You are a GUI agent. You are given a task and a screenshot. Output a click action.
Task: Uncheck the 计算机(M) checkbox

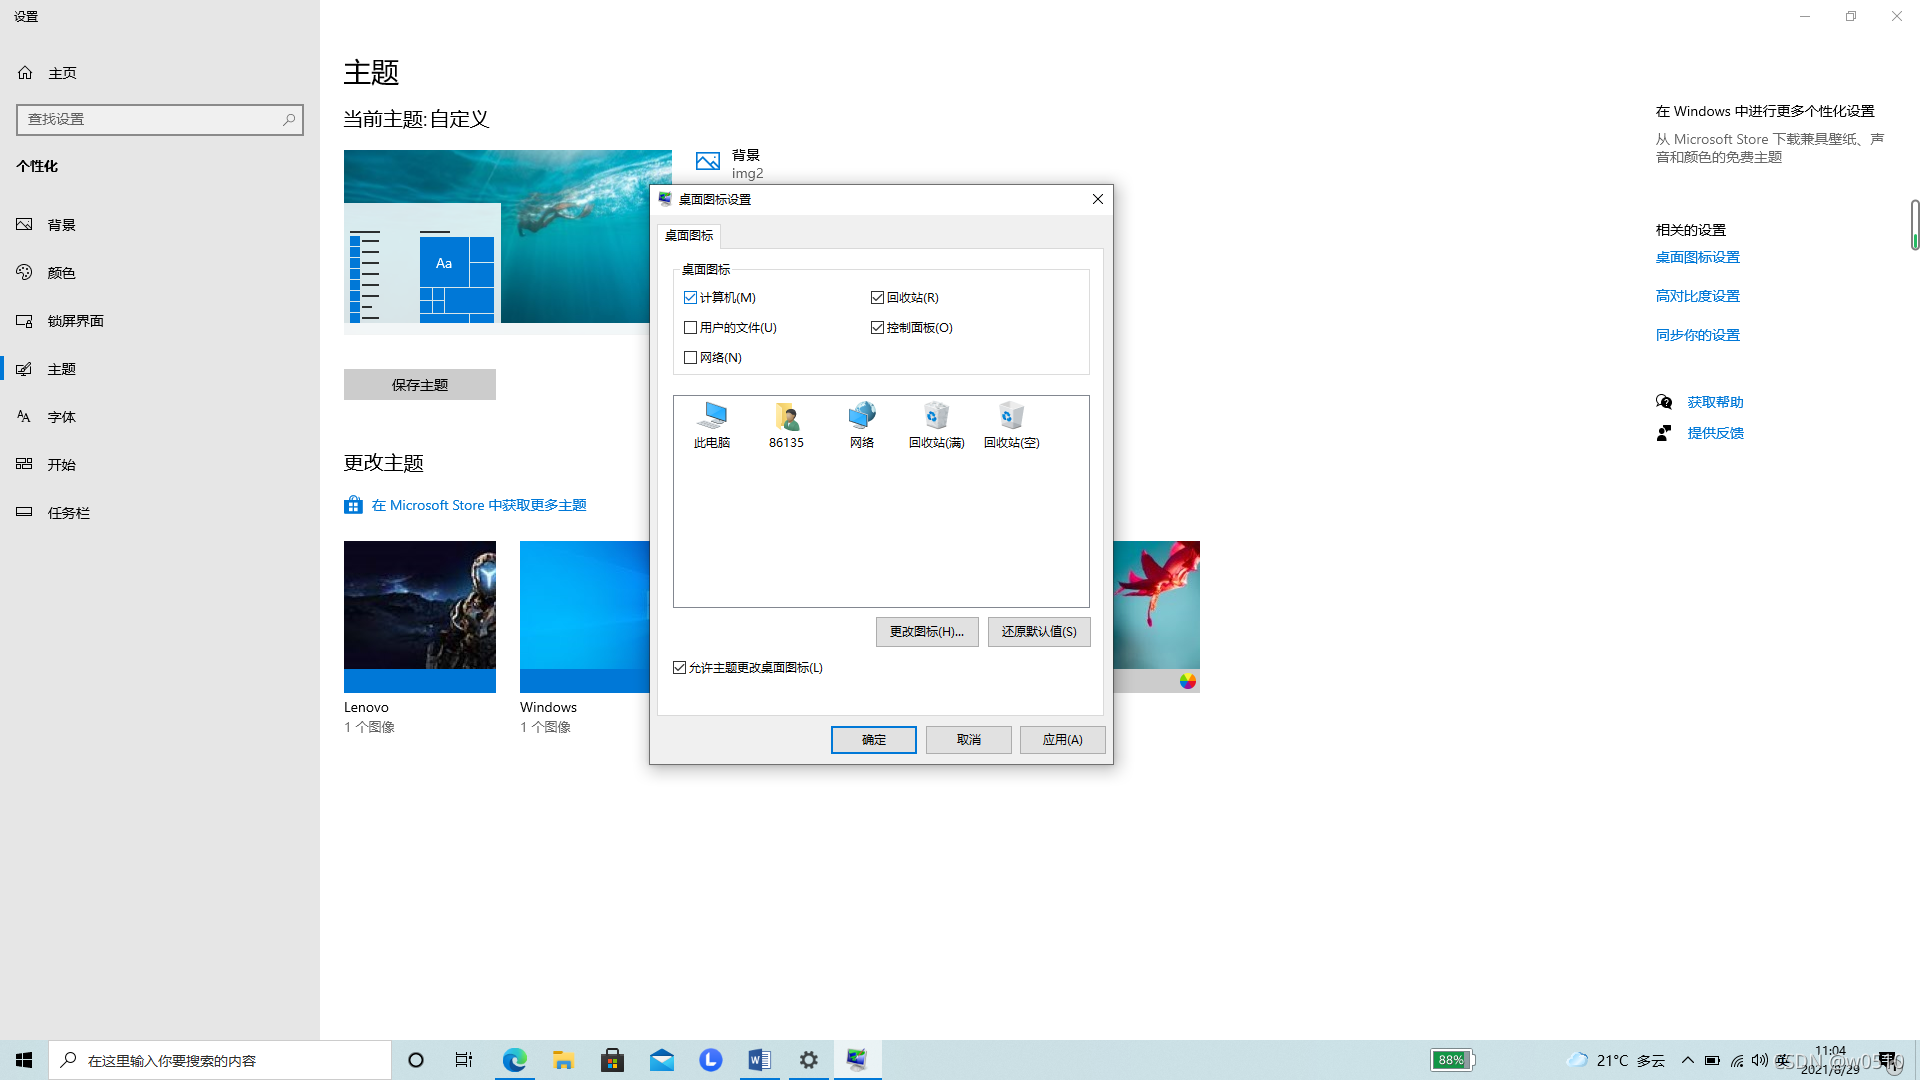pyautogui.click(x=690, y=298)
